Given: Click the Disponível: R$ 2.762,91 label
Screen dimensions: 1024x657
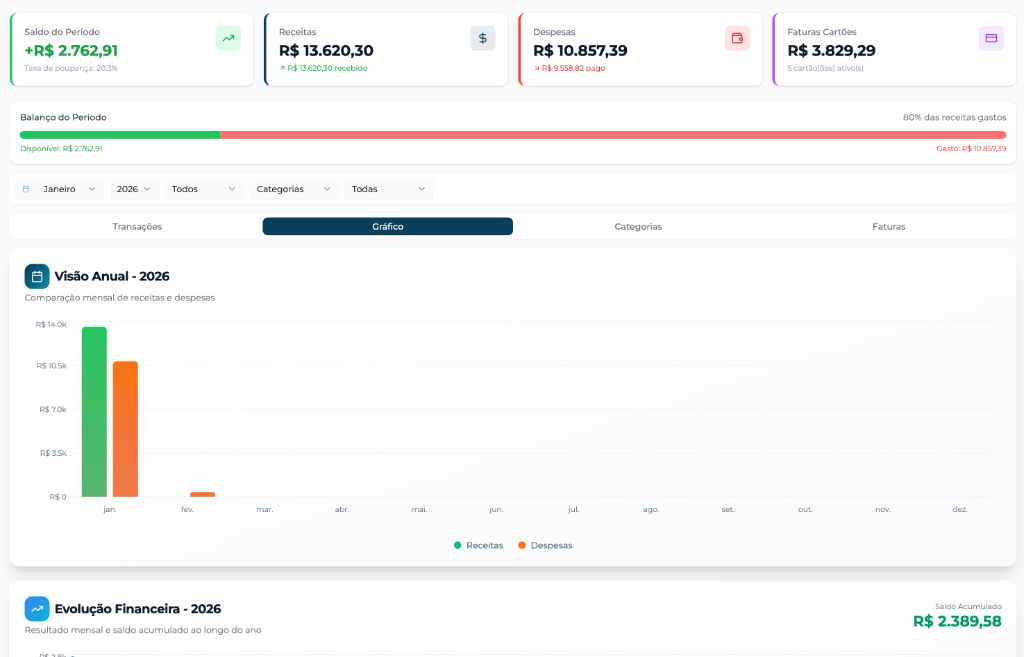Looking at the screenshot, I should [61, 149].
